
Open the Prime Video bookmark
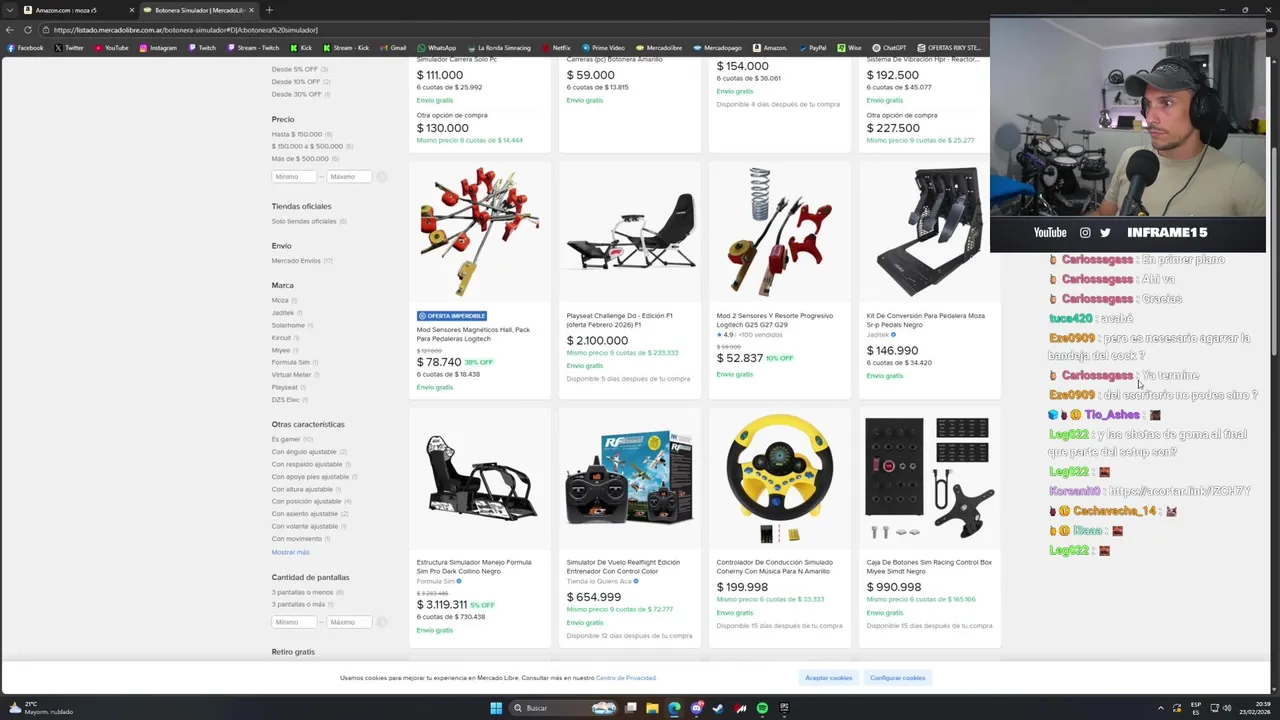click(x=602, y=48)
